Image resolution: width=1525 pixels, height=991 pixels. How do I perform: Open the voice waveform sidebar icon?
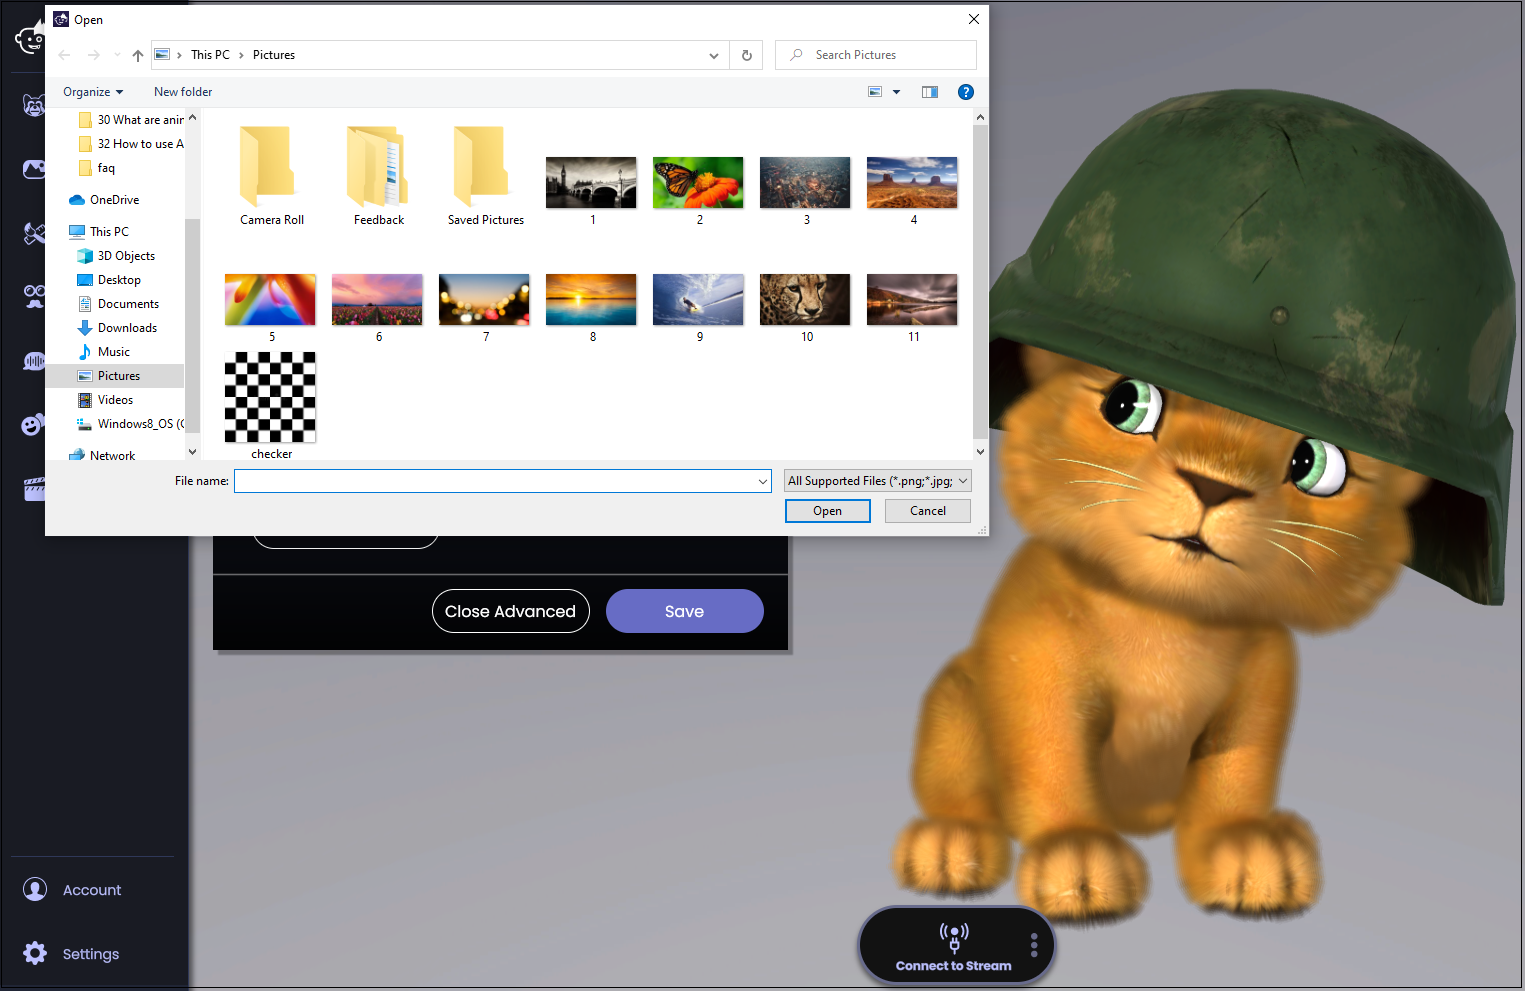pos(33,361)
